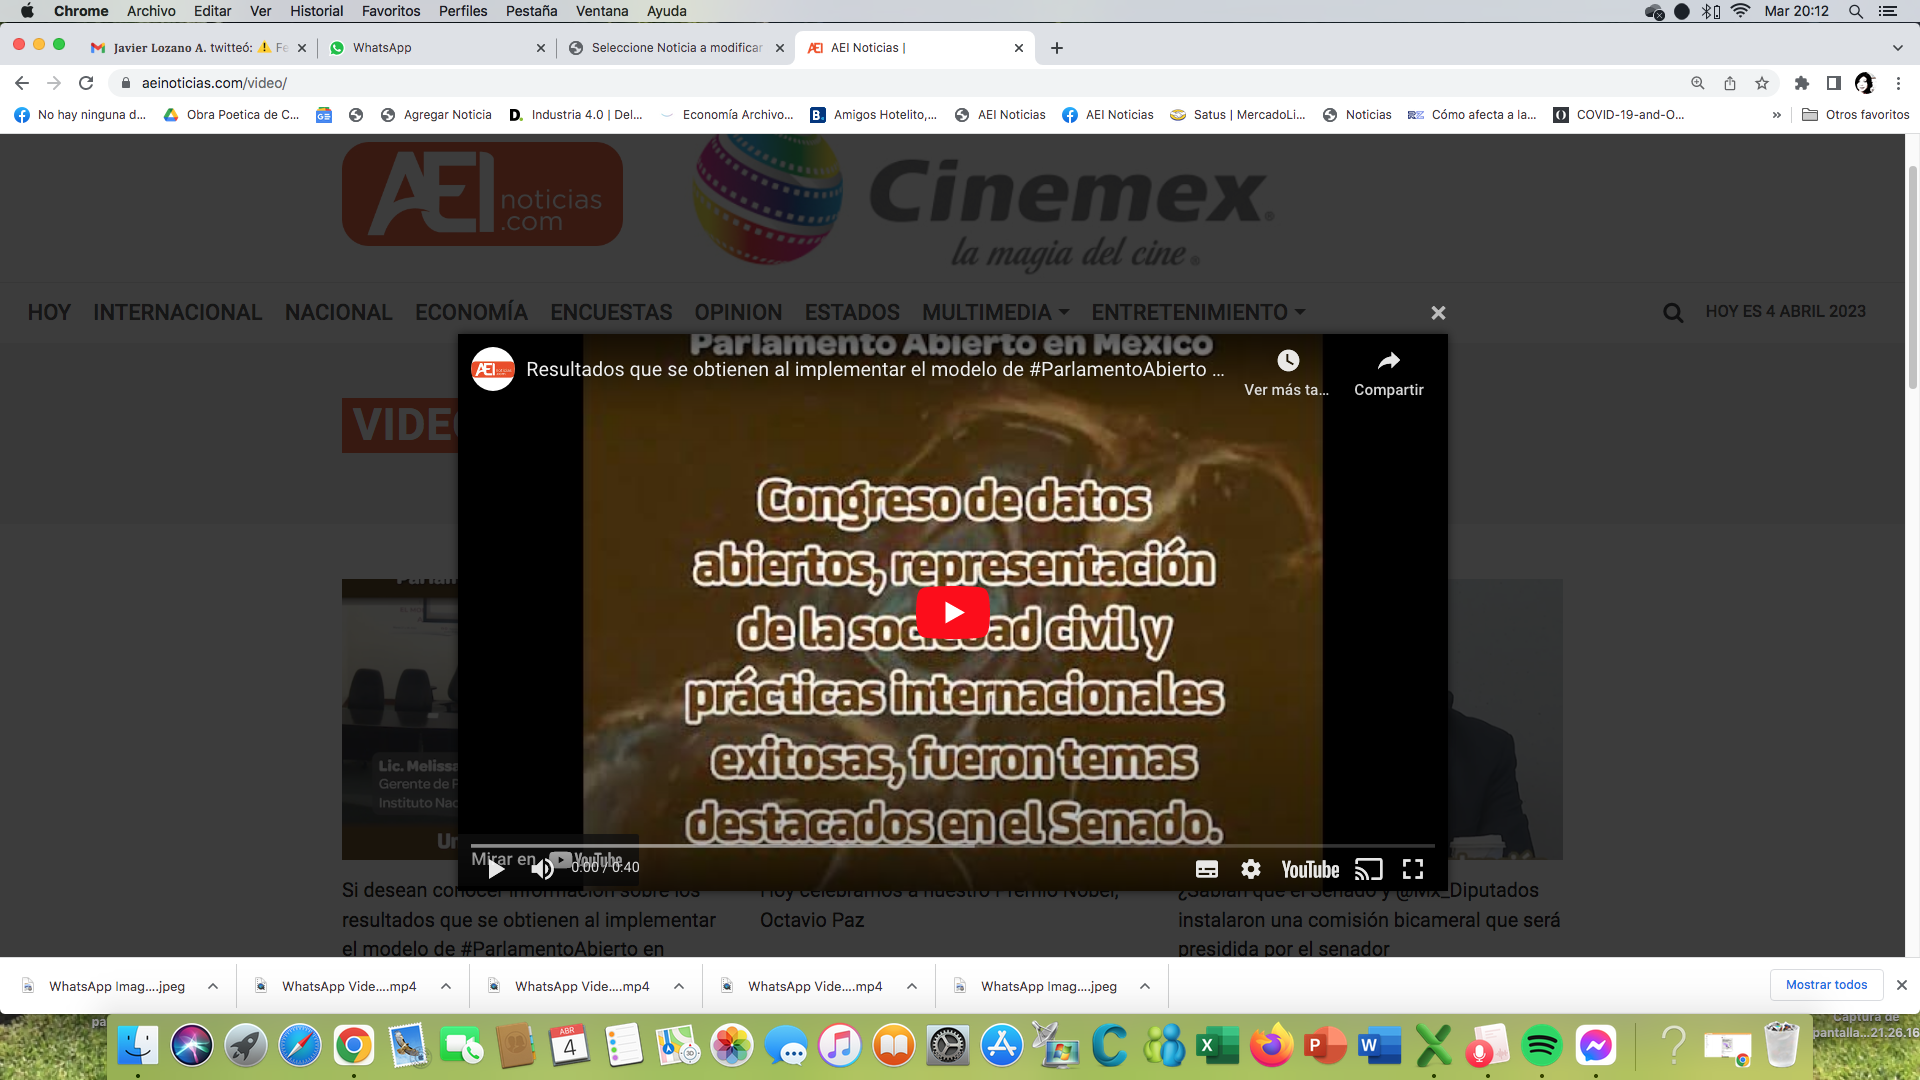Bookmark this page with star icon
Screen dimensions: 1920x1080
tap(1762, 83)
